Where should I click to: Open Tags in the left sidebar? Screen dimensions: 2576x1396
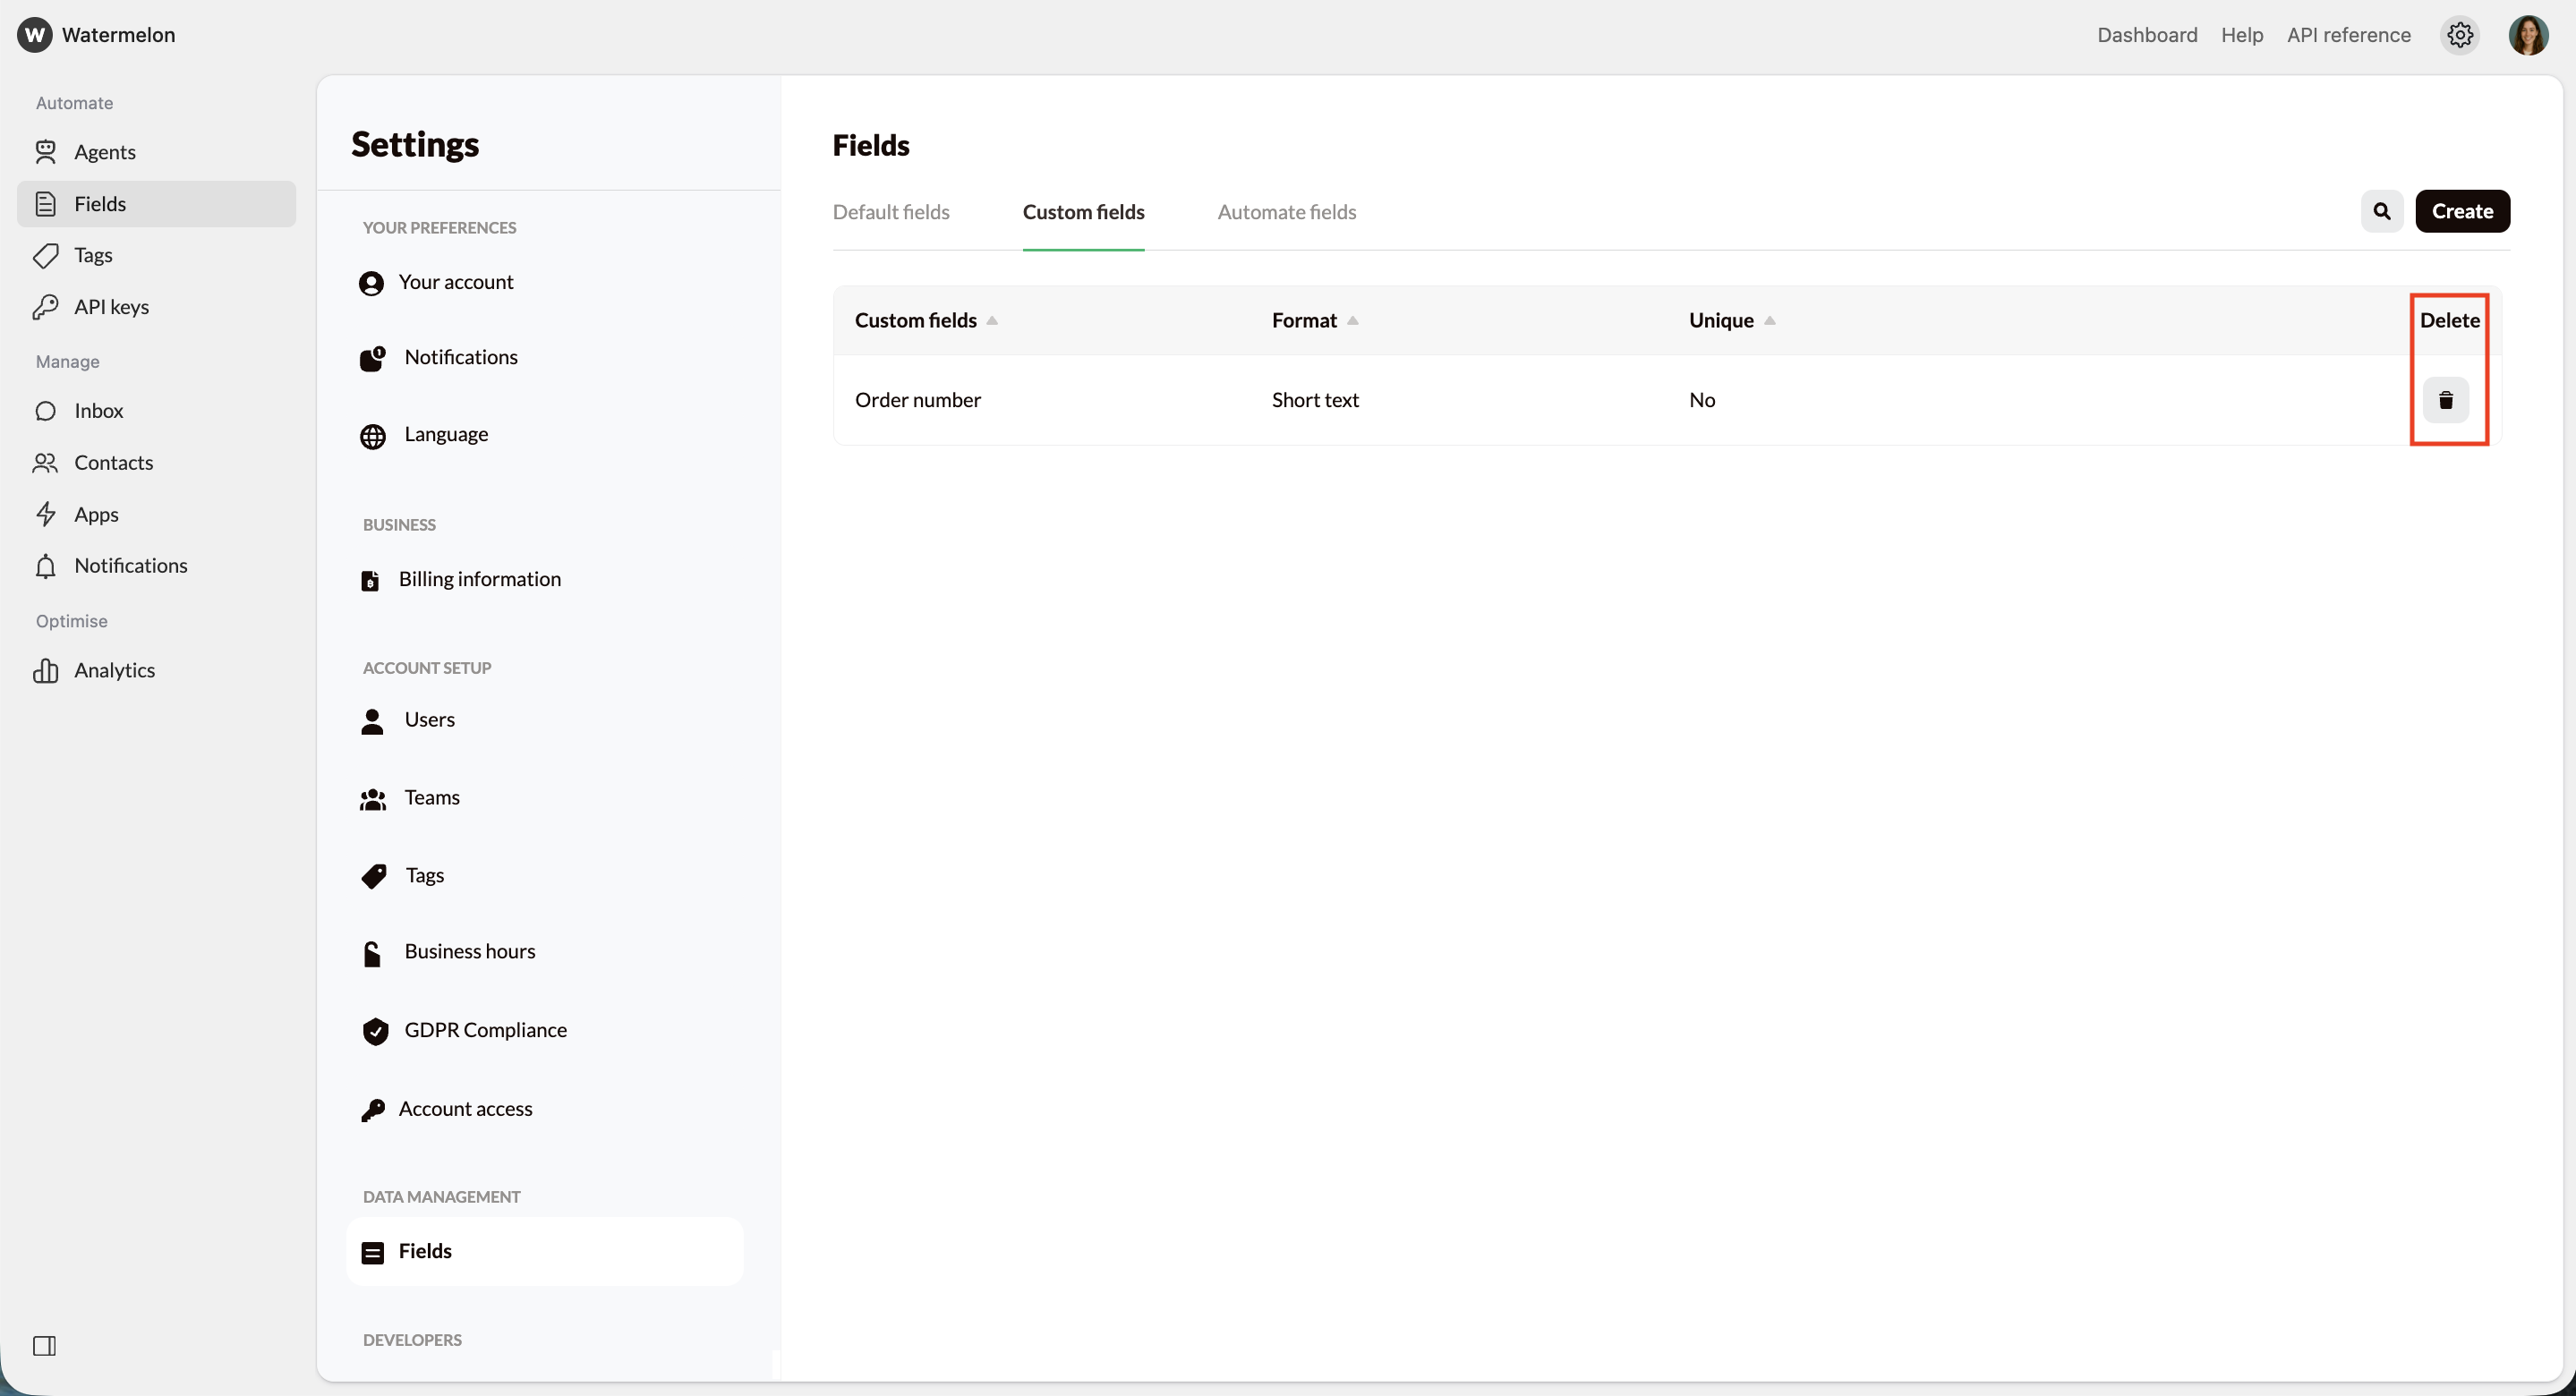(x=93, y=255)
